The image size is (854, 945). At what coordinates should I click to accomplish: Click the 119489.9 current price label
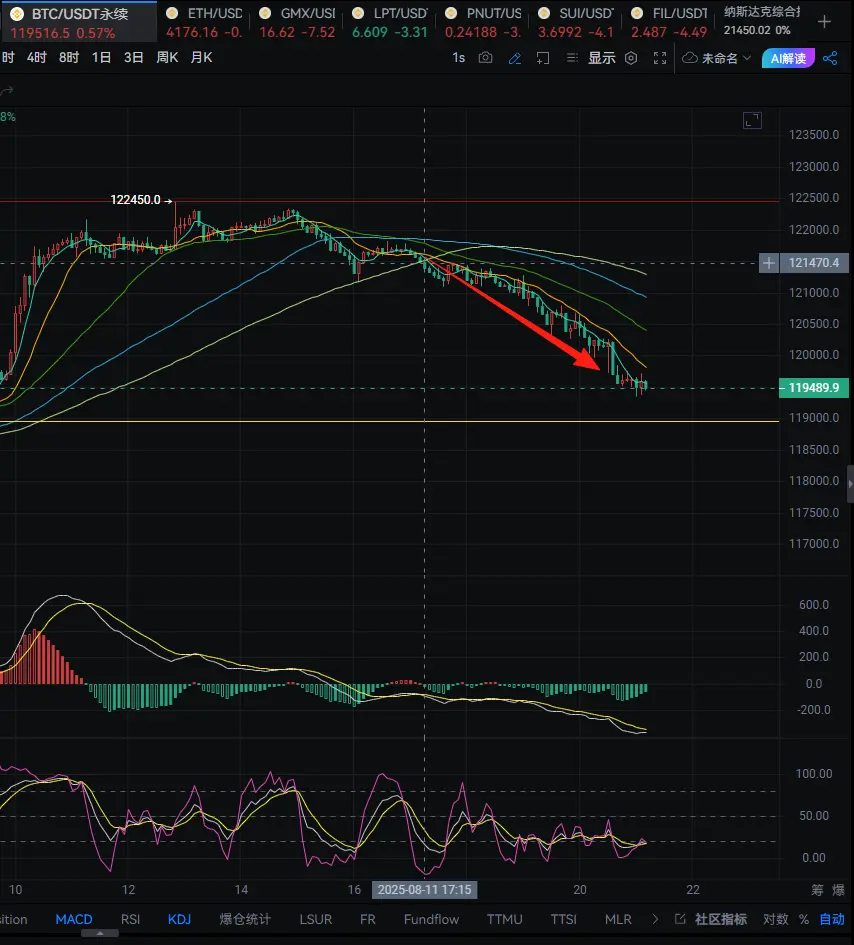pos(814,388)
